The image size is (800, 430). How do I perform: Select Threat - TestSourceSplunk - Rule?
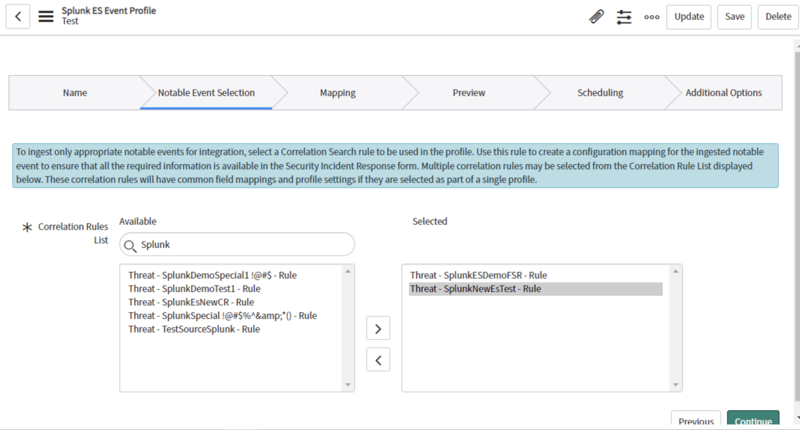[194, 330]
